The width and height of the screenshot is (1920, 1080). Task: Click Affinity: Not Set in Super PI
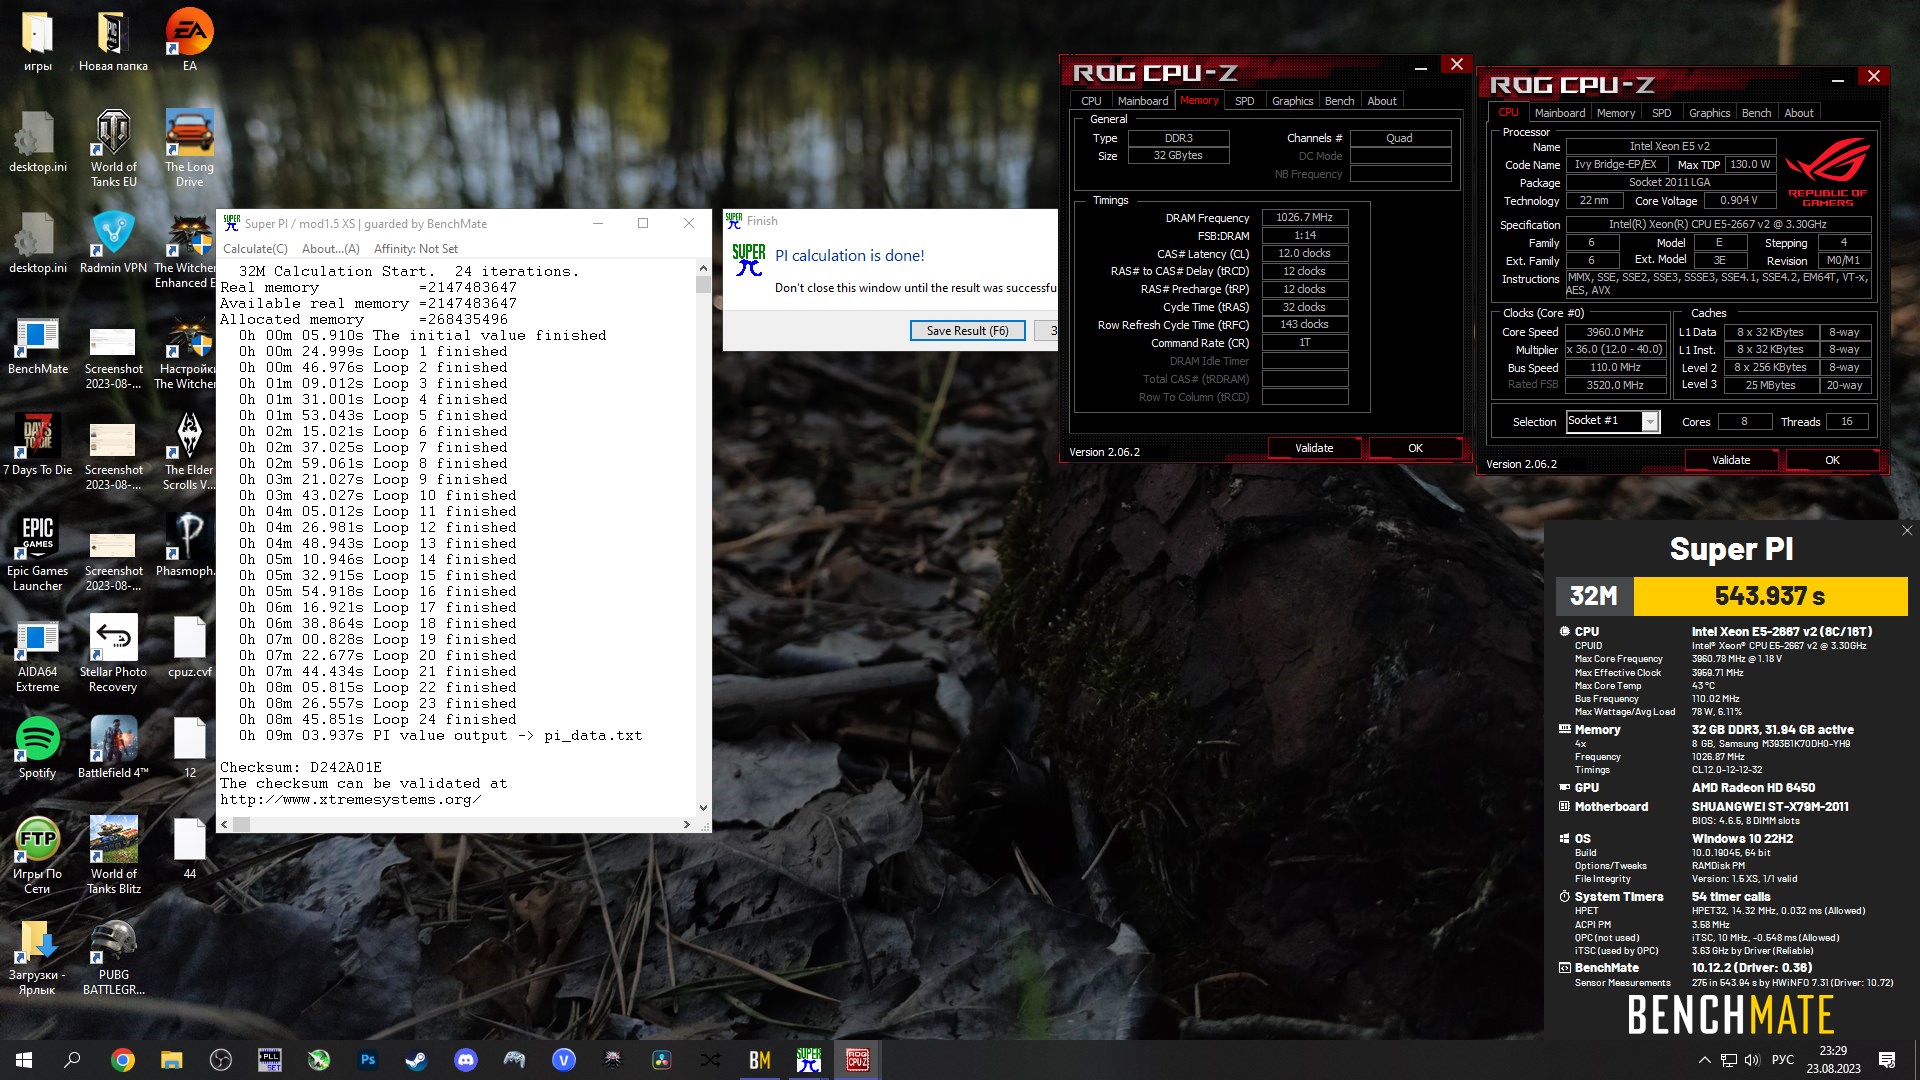[415, 249]
